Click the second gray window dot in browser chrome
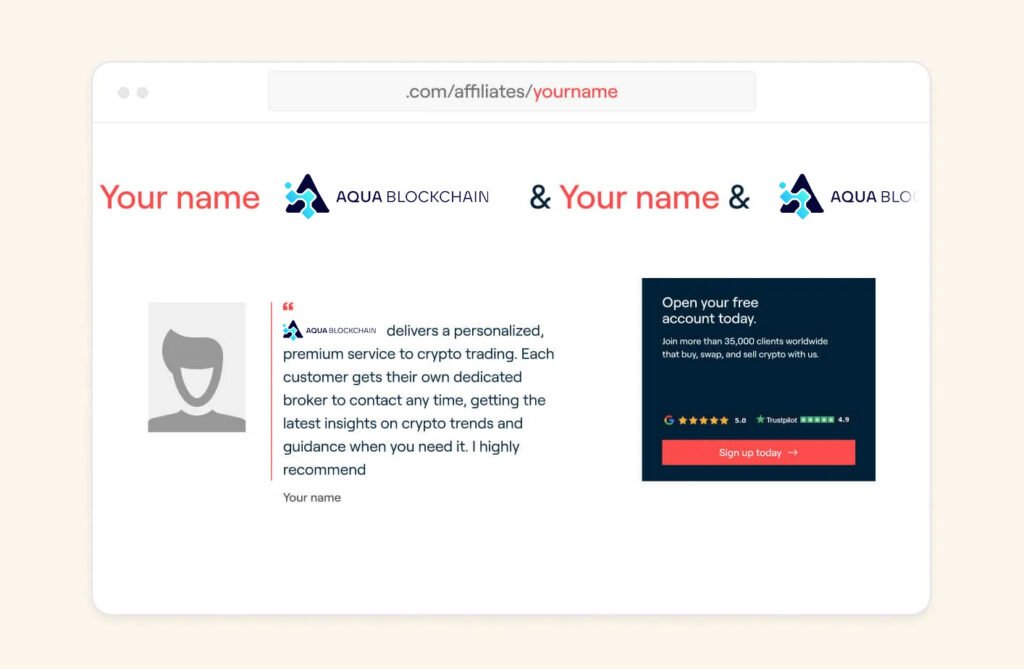This screenshot has width=1024, height=669. pos(142,93)
